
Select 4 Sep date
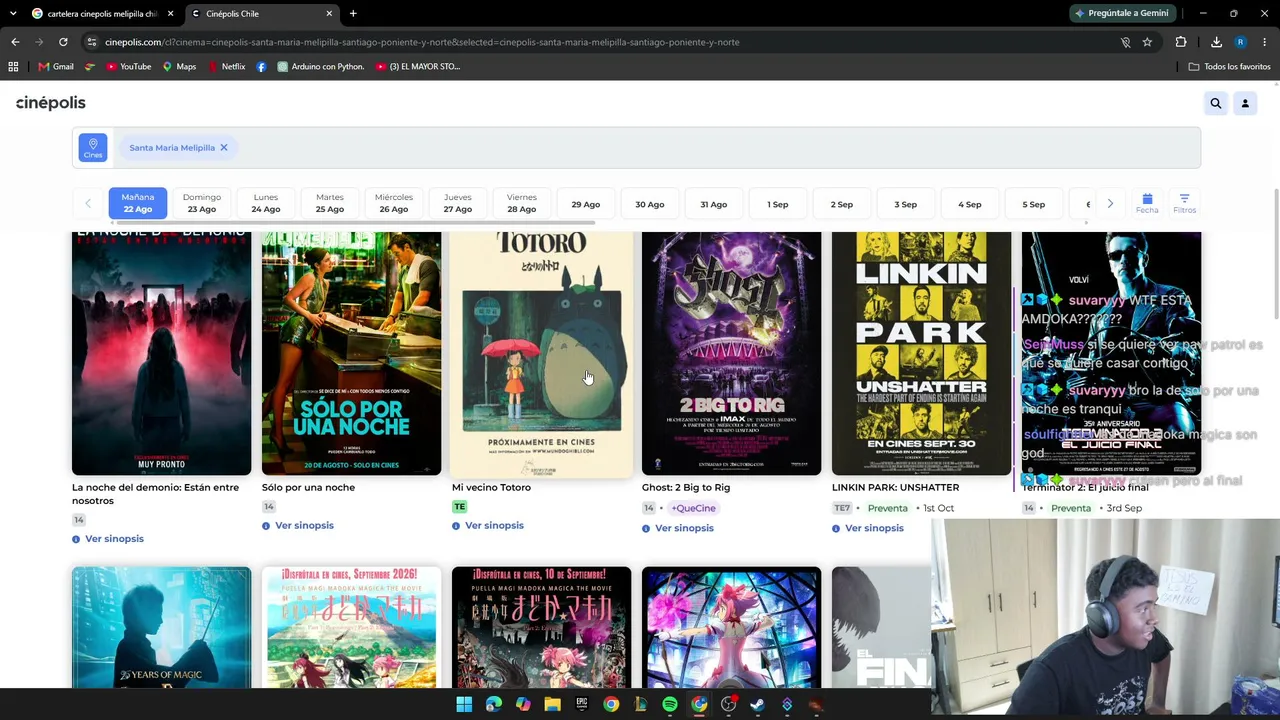970,204
